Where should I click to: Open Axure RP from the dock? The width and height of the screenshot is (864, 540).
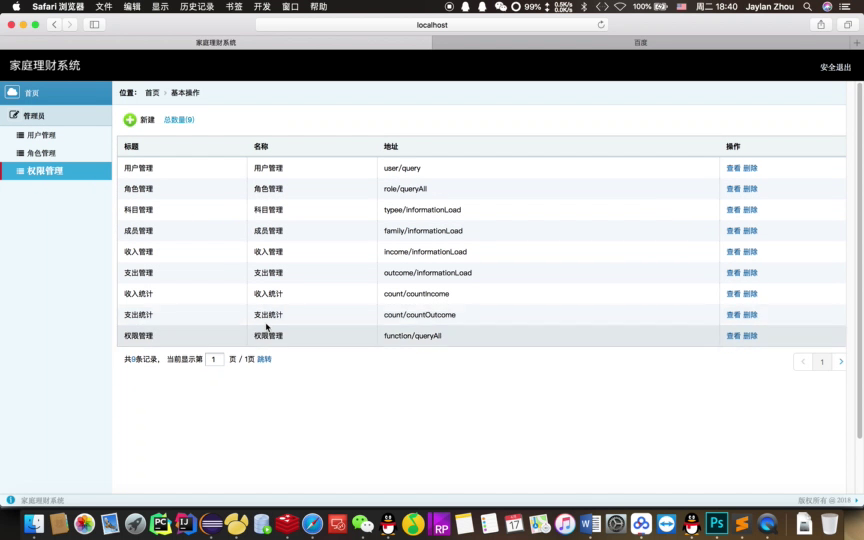coord(439,524)
